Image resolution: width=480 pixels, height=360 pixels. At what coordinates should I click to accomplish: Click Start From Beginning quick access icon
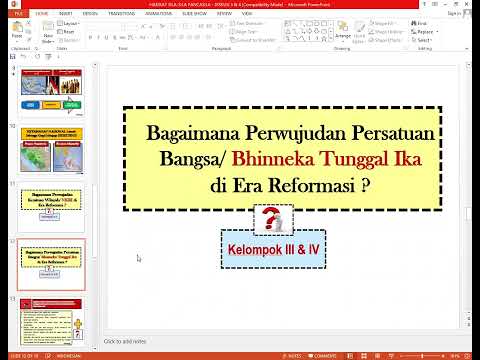pyautogui.click(x=49, y=57)
